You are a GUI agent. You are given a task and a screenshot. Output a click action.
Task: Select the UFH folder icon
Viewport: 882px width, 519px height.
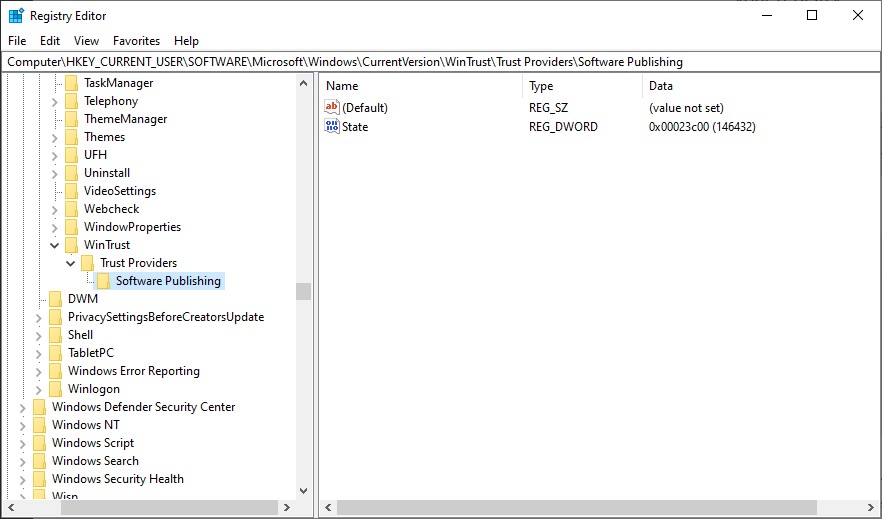pos(71,155)
